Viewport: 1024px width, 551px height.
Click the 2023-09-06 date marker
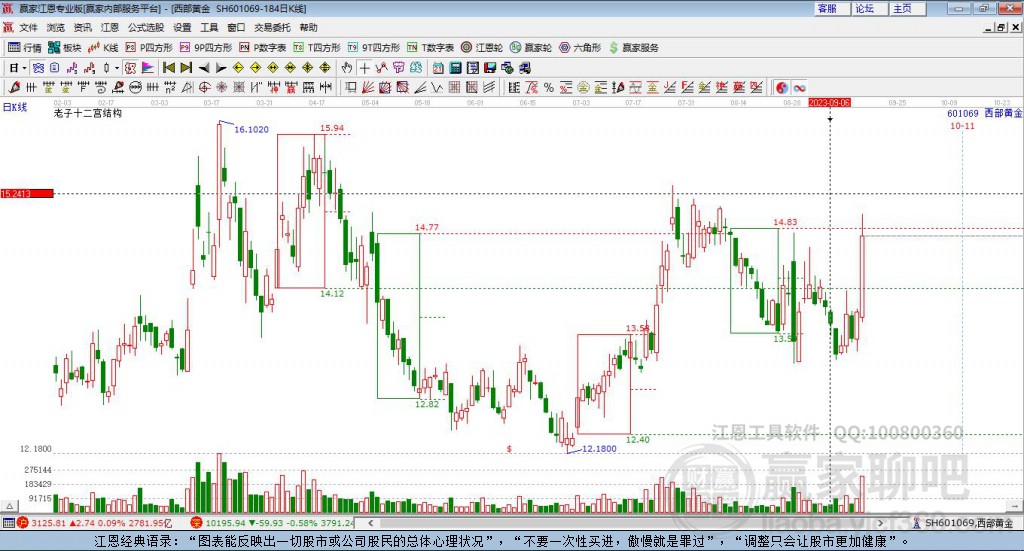pyautogui.click(x=829, y=103)
